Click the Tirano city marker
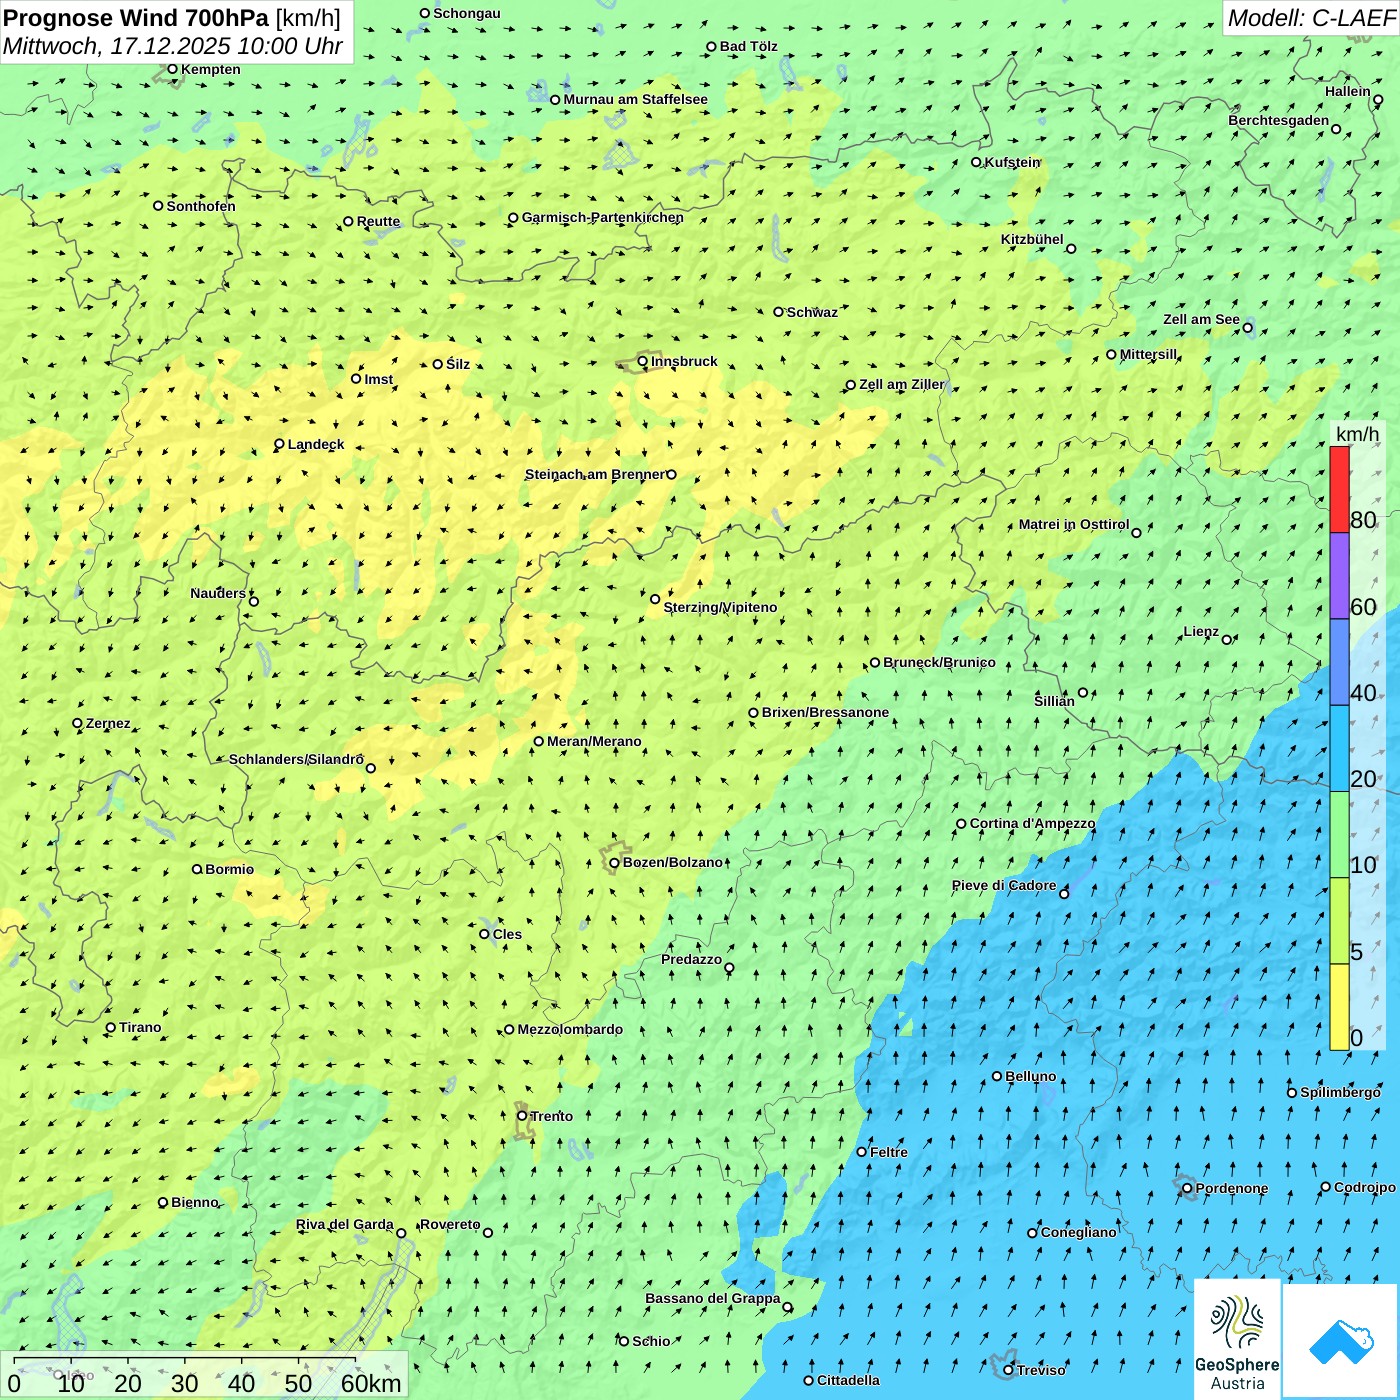 click(x=111, y=1027)
